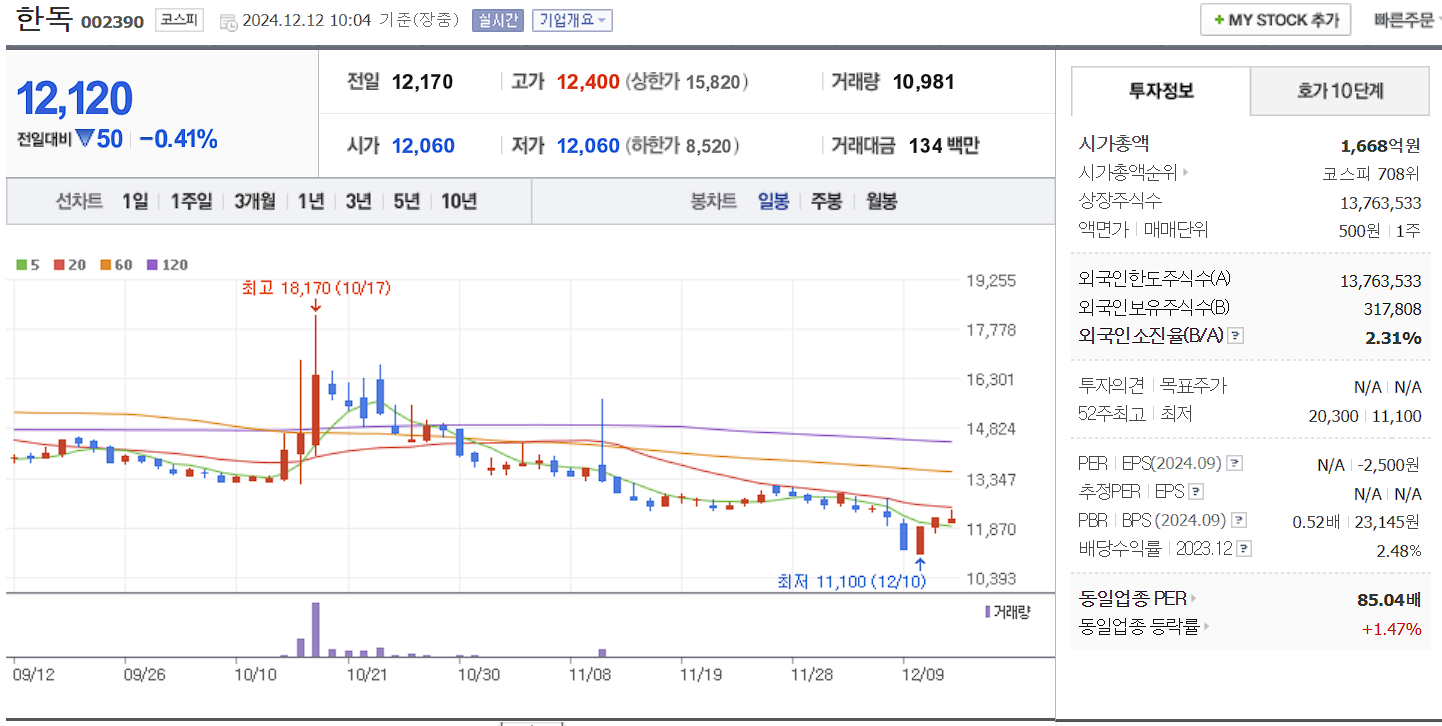The height and width of the screenshot is (726, 1442).
Task: Click the 동일업종 등락률 value +1.47%
Action: (1392, 629)
